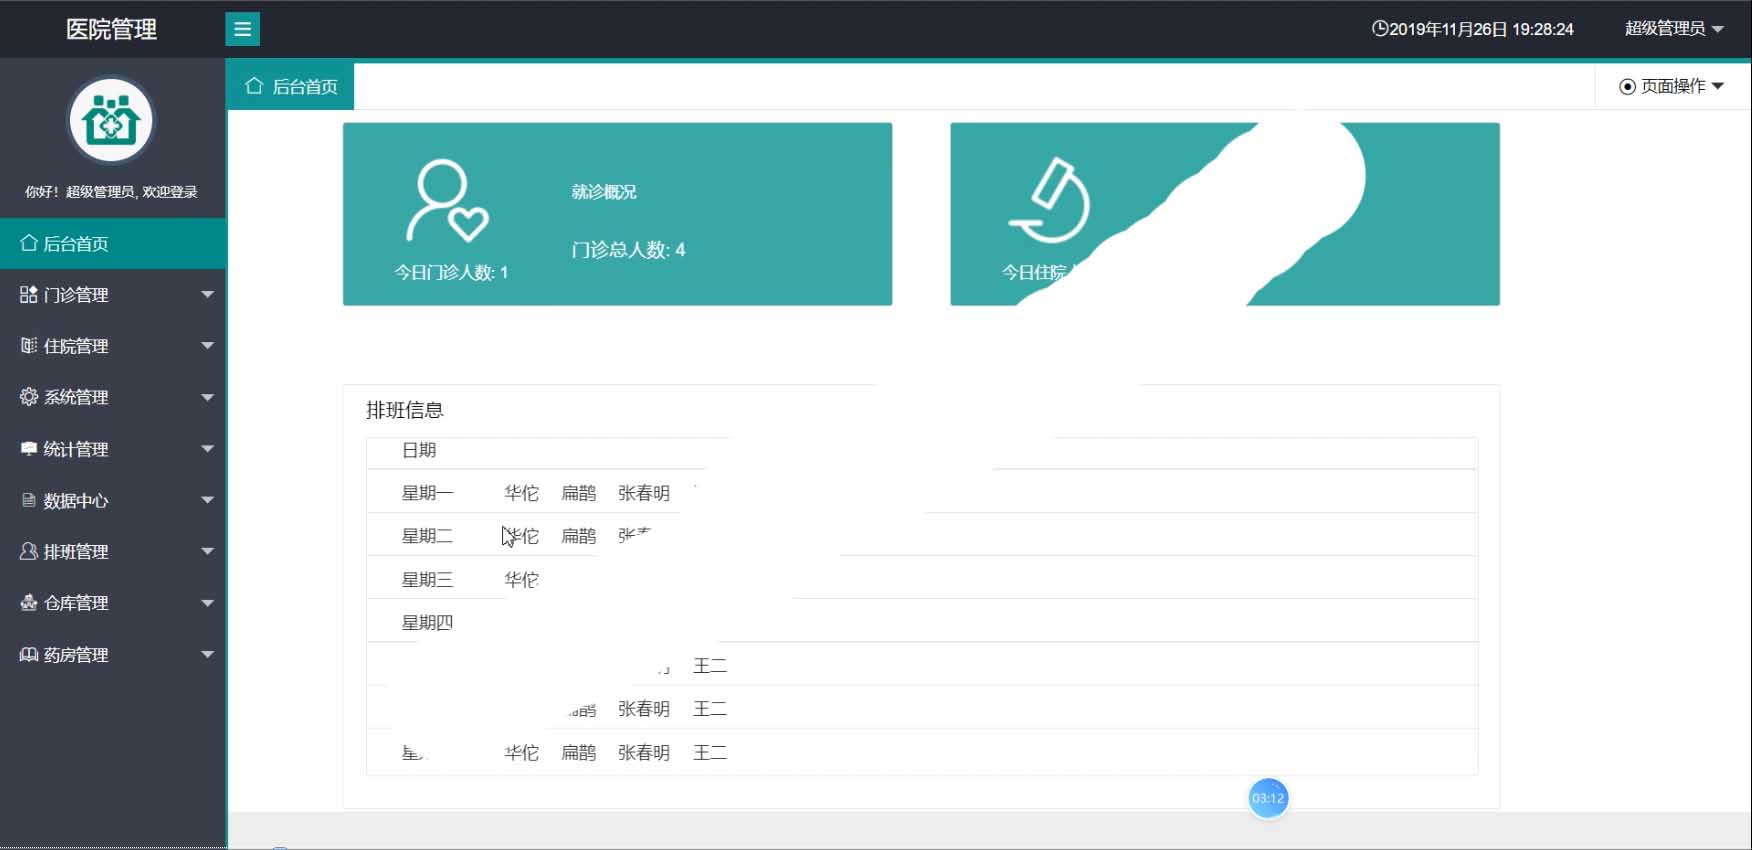
Task: Click the user icon beside 排班管理
Action: (29, 551)
